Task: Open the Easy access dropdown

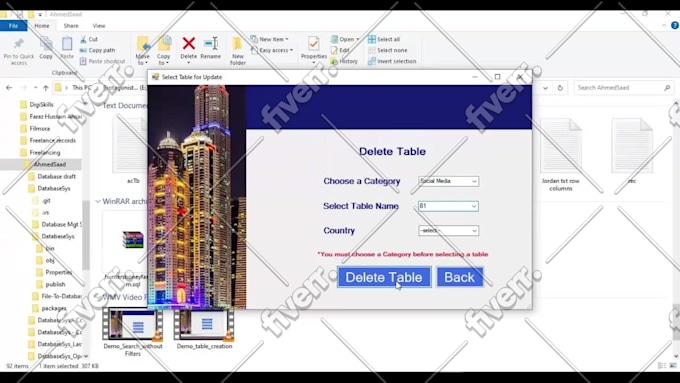Action: click(272, 50)
